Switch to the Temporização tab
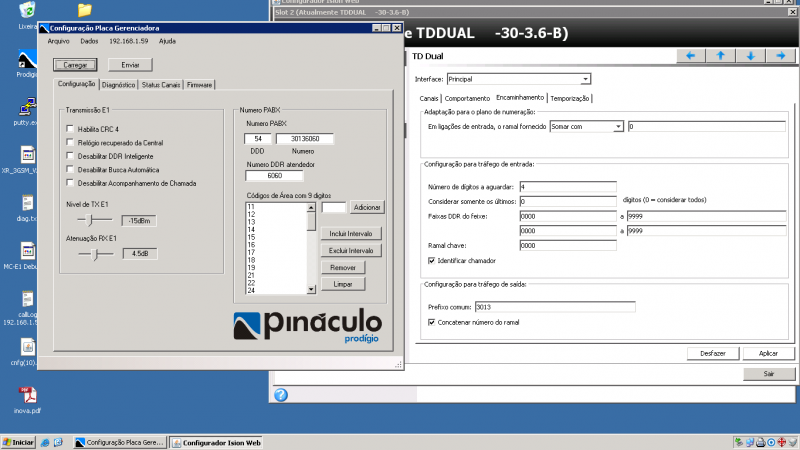The image size is (800, 450). pos(570,98)
